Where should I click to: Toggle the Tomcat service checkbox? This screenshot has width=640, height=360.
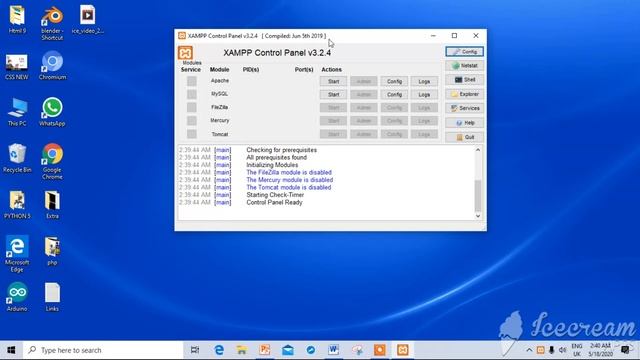pos(191,134)
